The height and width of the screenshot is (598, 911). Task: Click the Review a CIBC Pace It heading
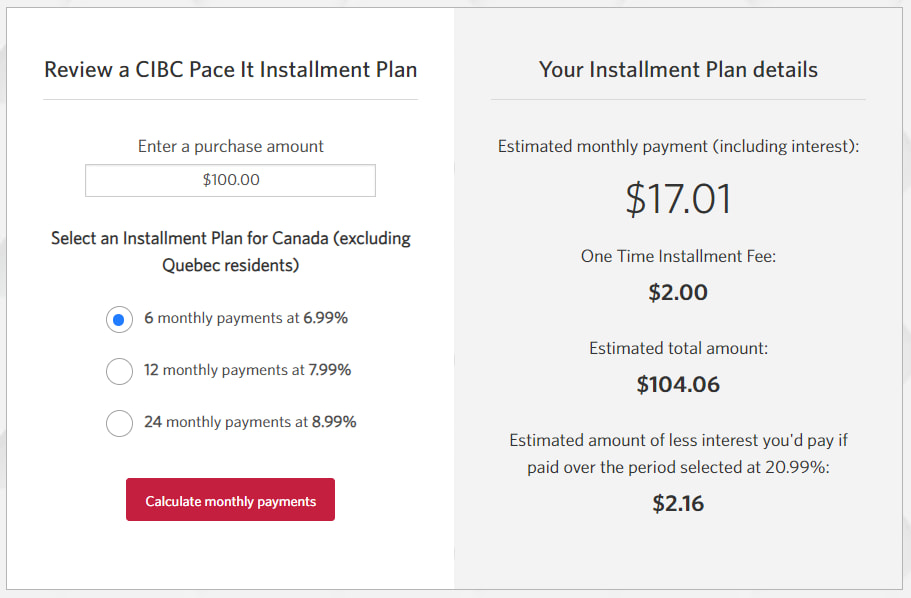pyautogui.click(x=229, y=69)
